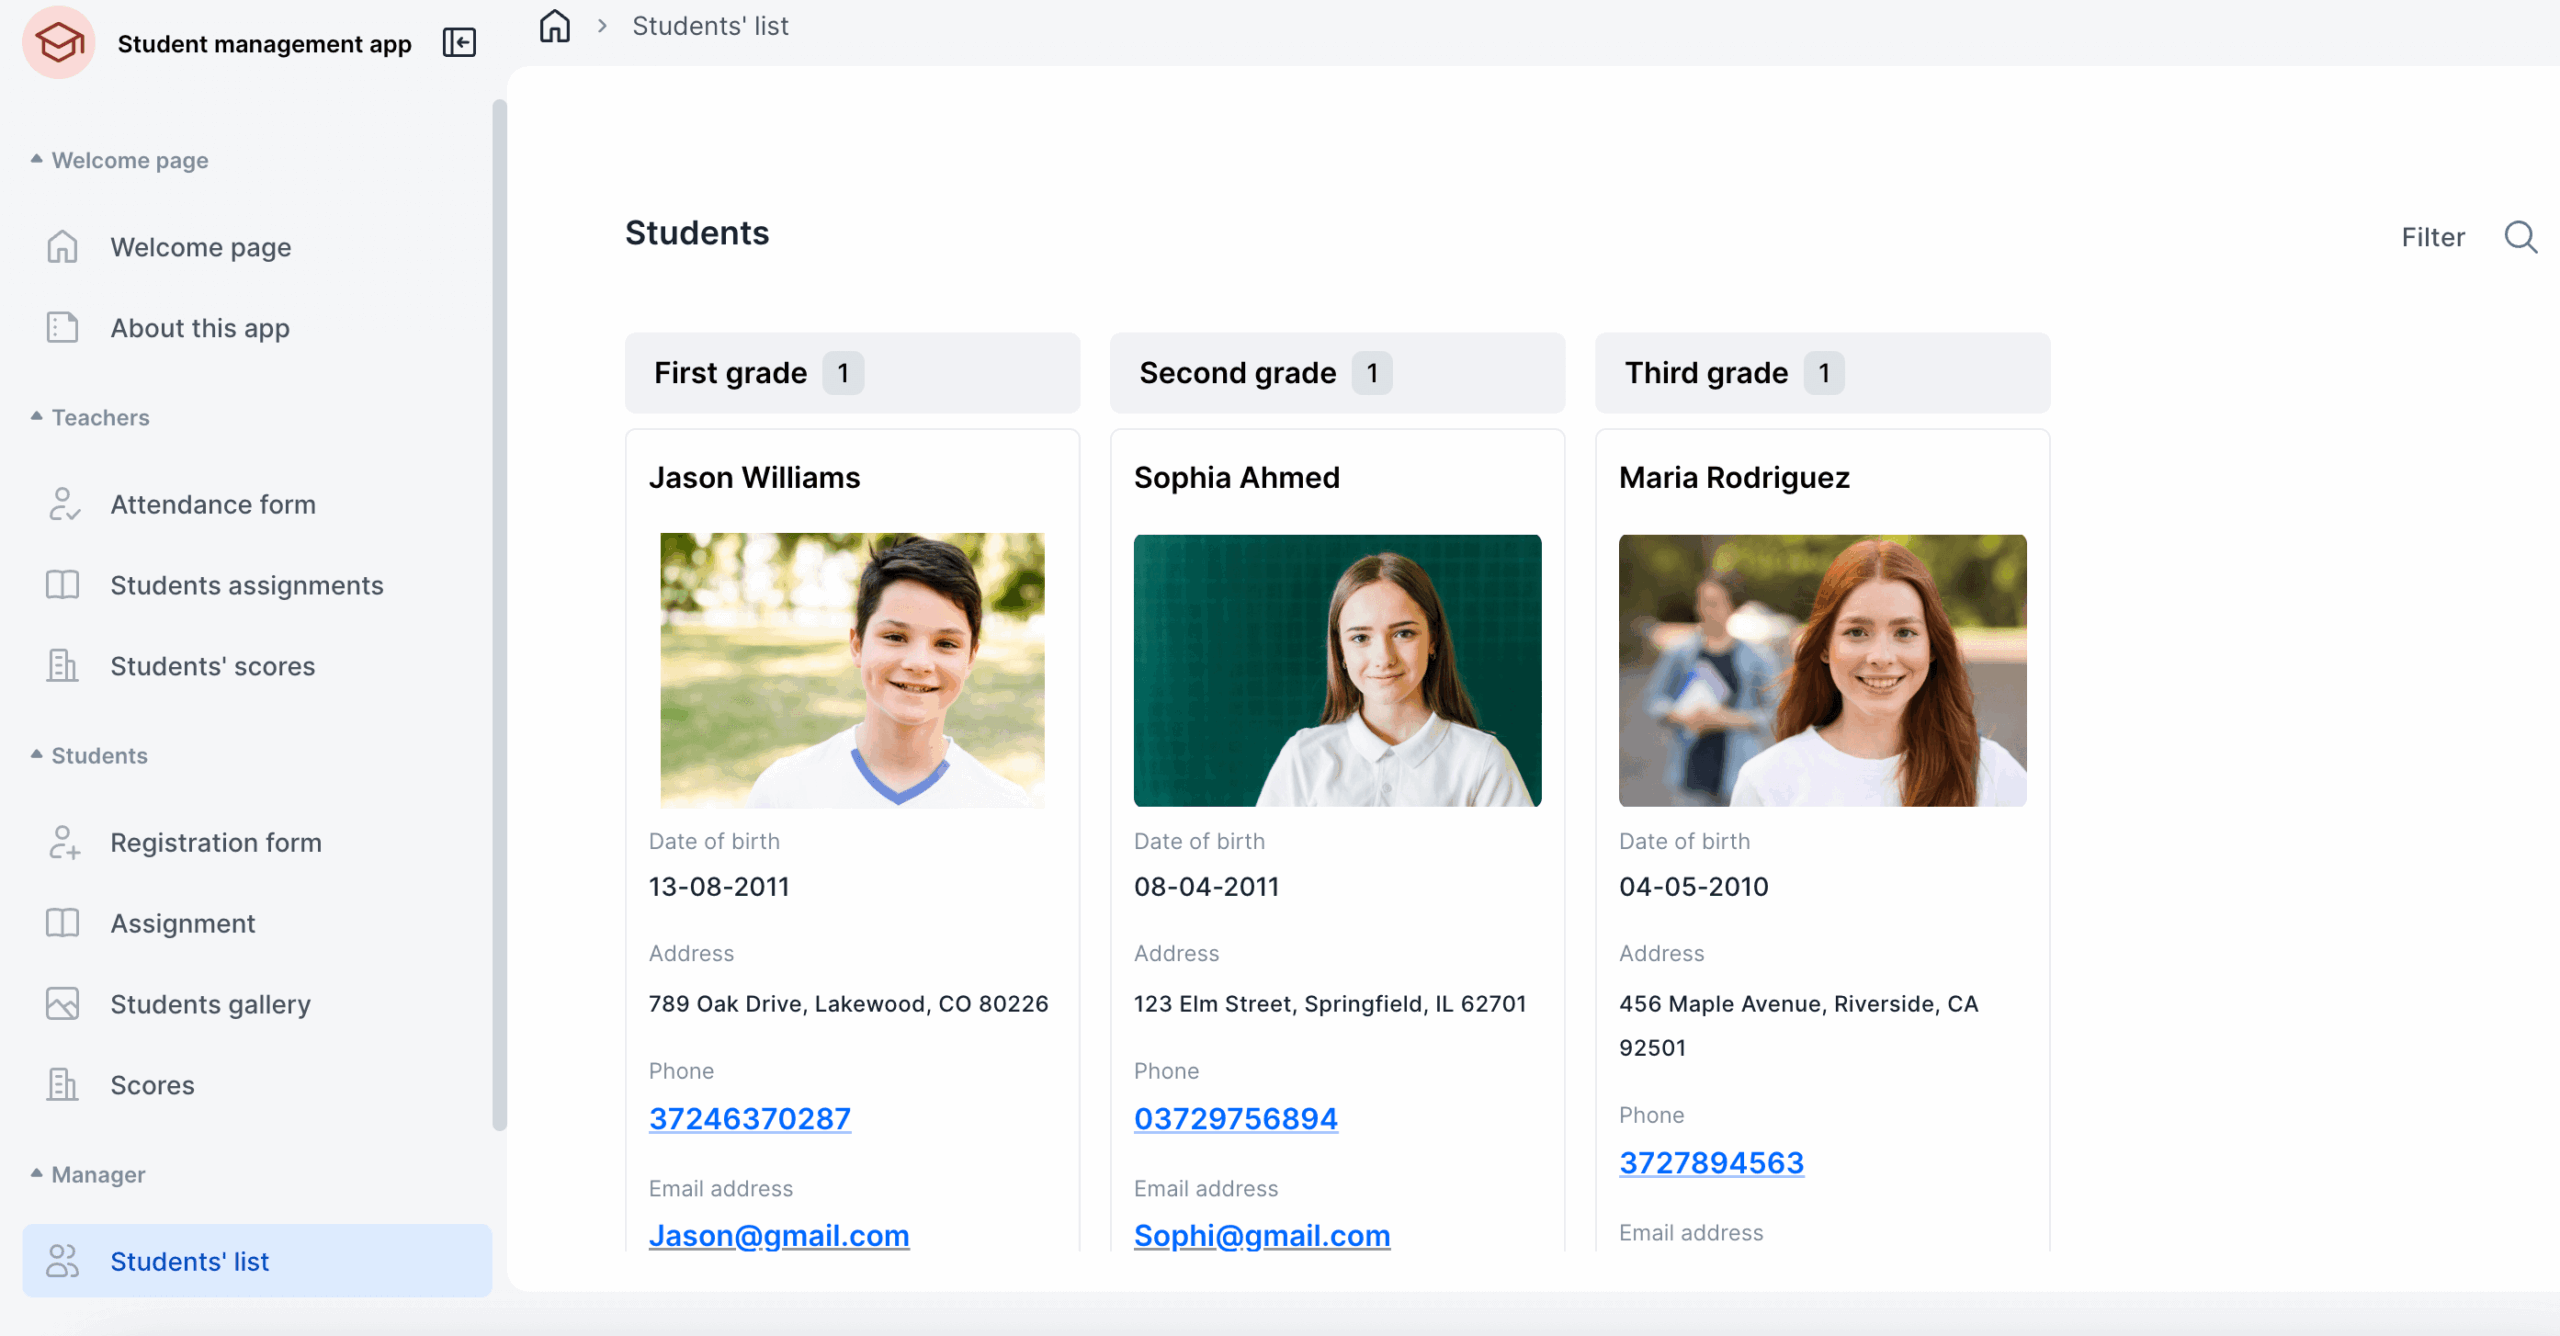Collapse the Students sidebar section
The image size is (2560, 1336).
point(37,755)
